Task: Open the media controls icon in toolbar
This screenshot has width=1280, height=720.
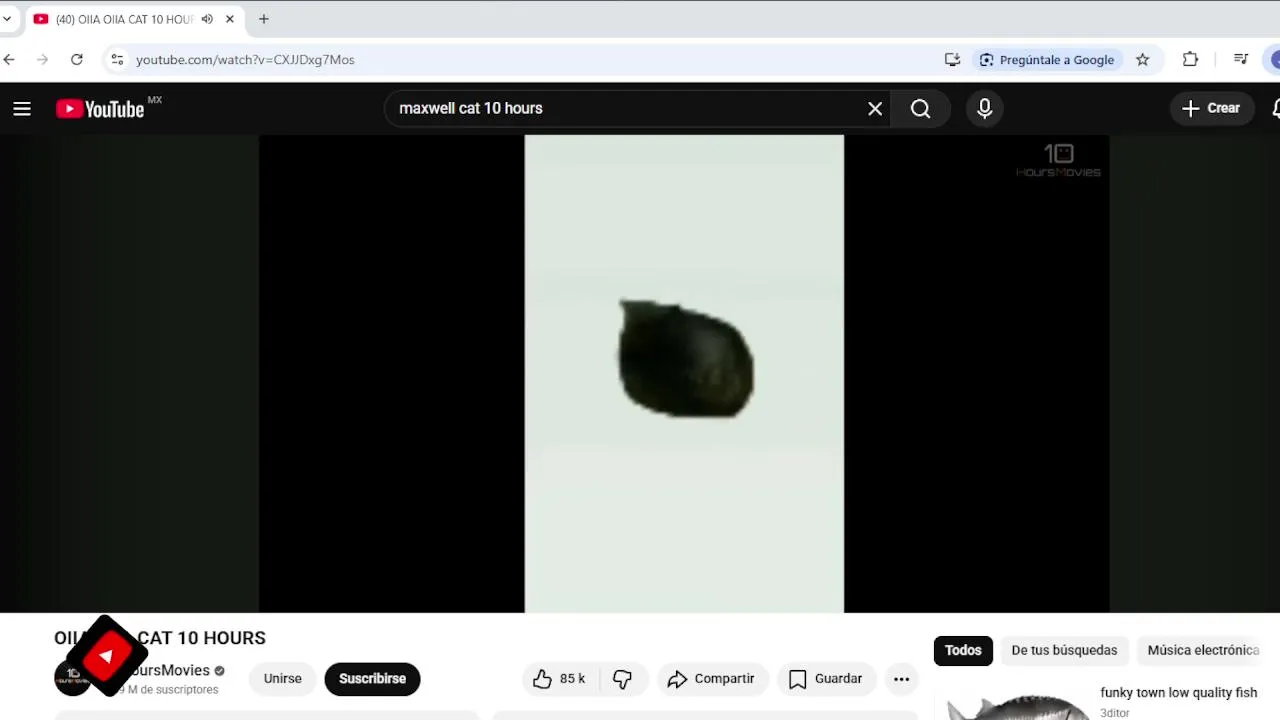Action: click(x=1241, y=60)
